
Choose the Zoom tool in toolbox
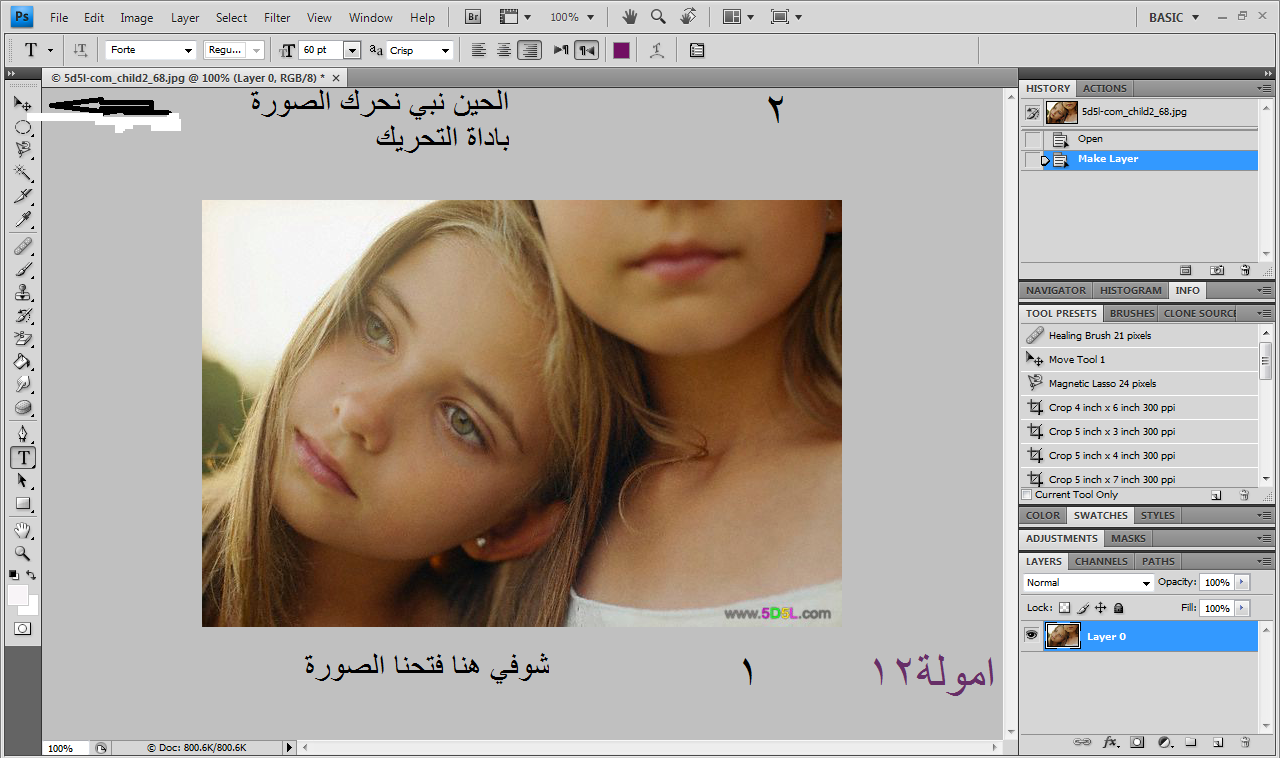22,553
